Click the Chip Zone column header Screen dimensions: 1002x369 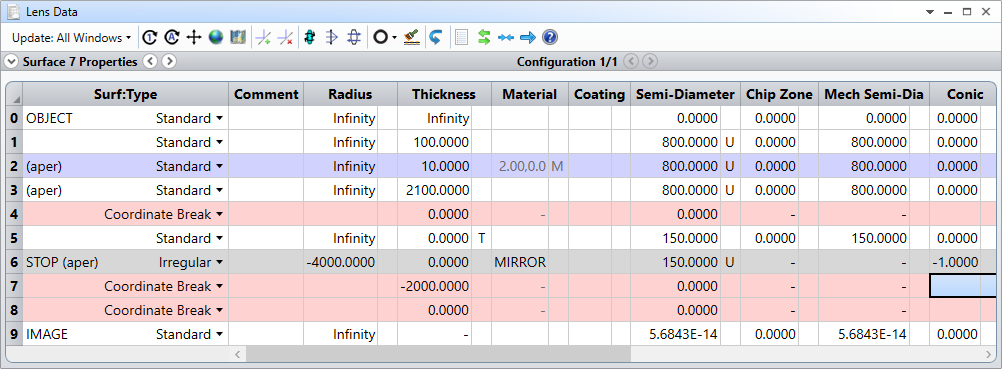(x=780, y=94)
